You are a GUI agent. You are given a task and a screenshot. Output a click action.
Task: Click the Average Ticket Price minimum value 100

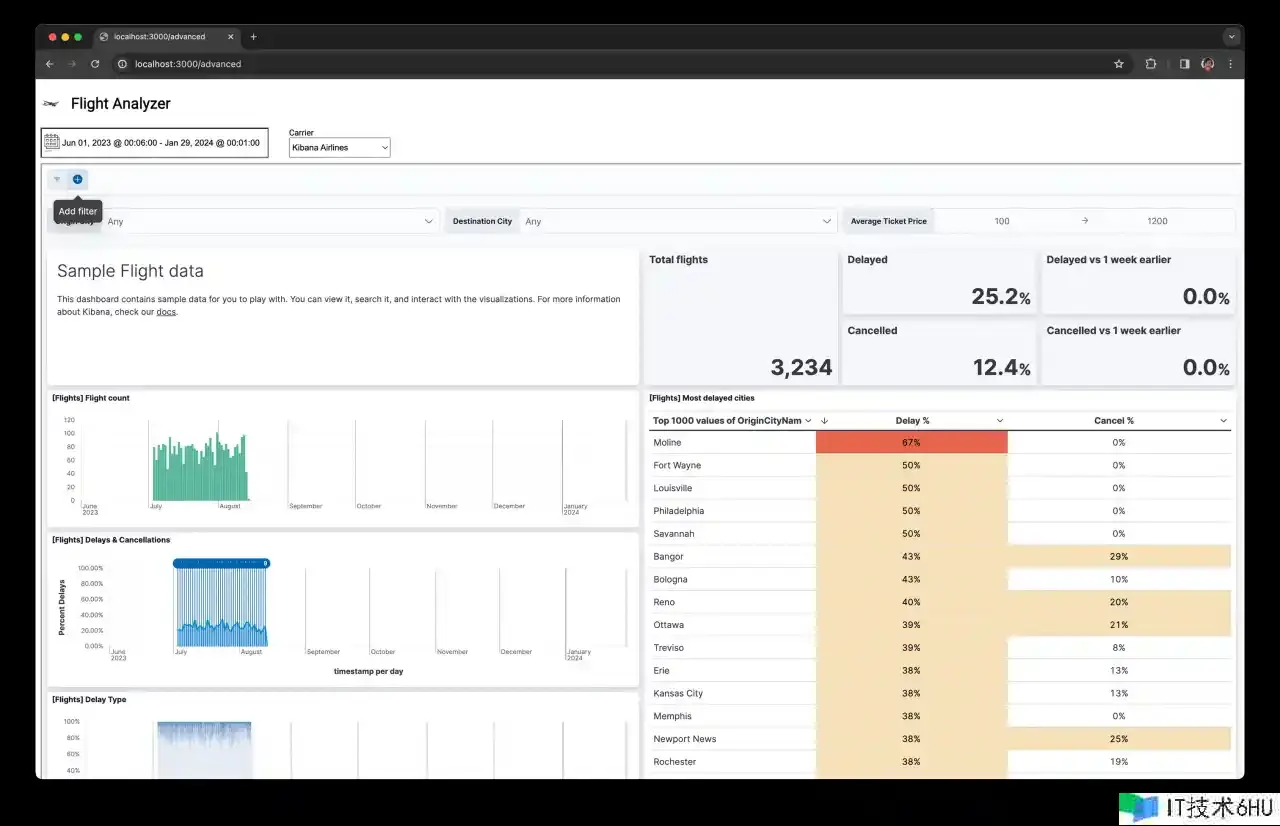click(x=1001, y=221)
